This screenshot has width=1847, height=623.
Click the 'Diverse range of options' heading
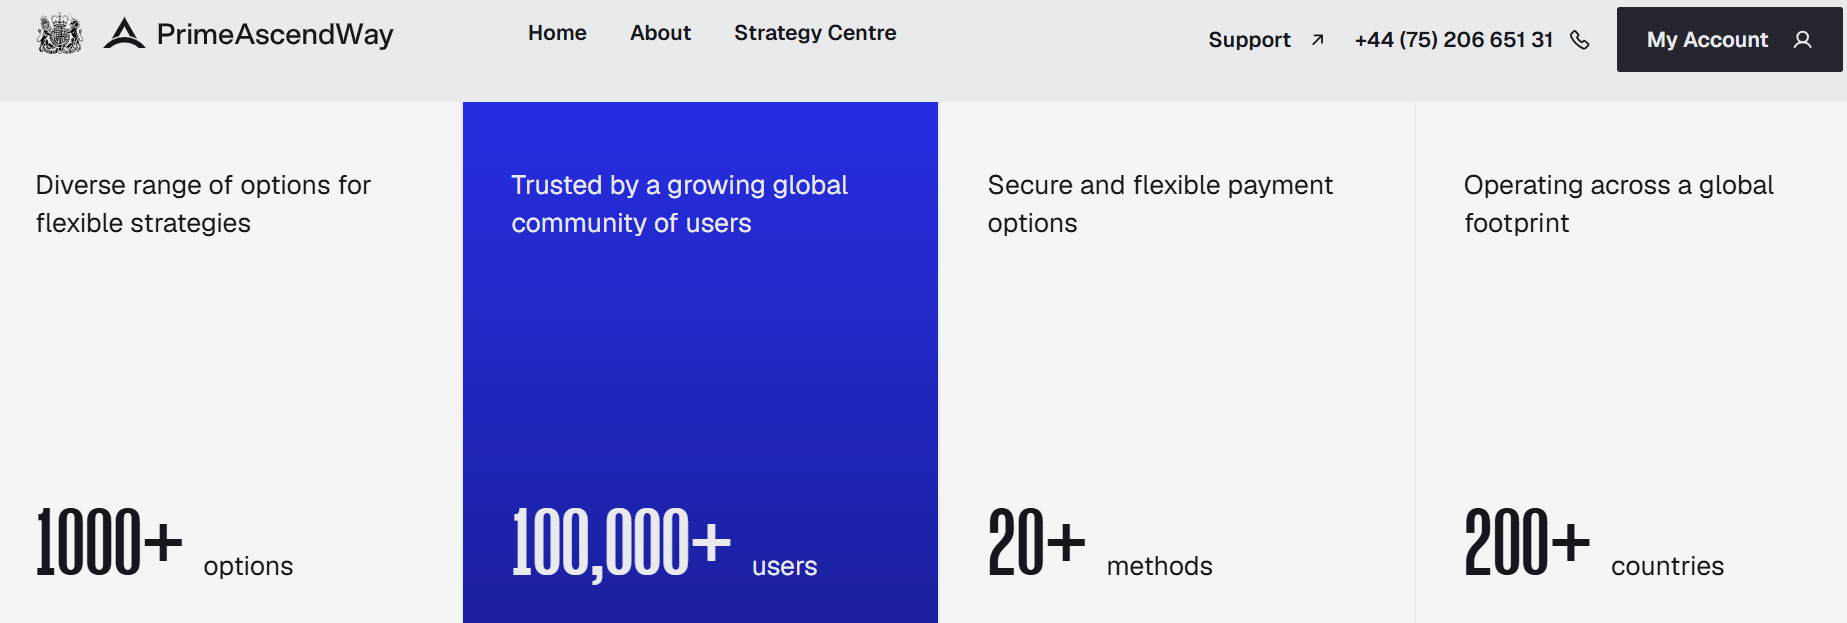click(x=203, y=204)
